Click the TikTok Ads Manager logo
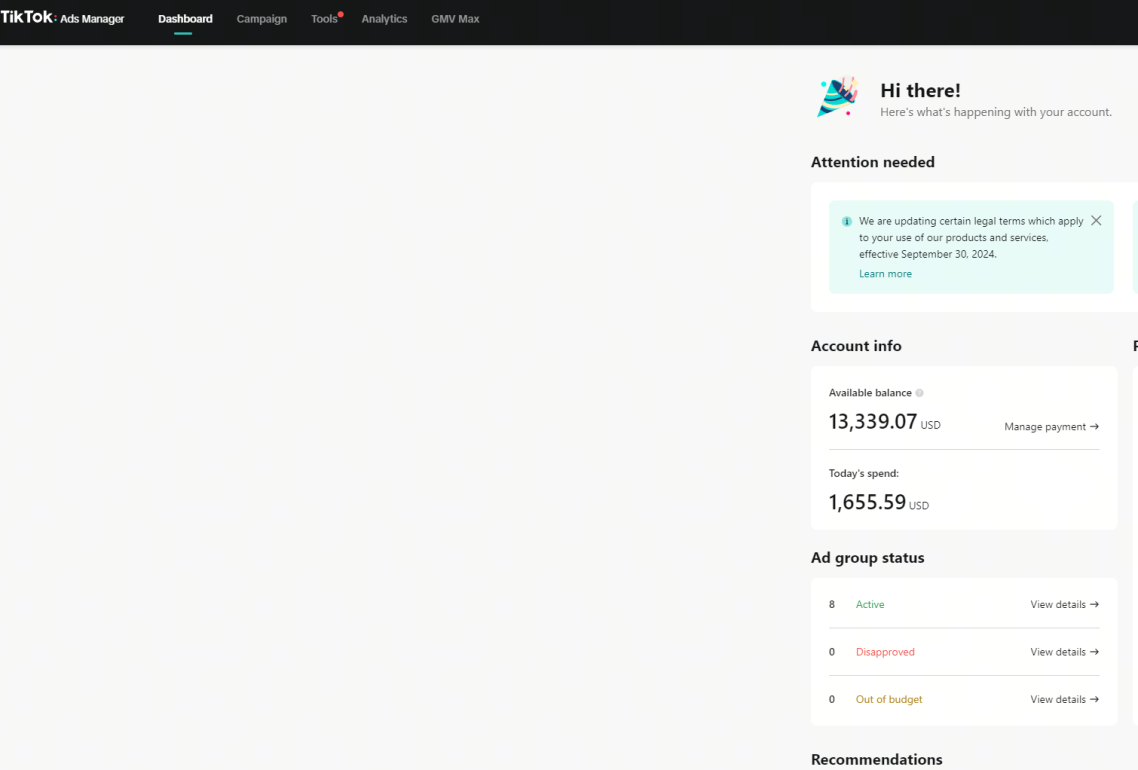Screen dimensions: 1138x770 coord(62,18)
